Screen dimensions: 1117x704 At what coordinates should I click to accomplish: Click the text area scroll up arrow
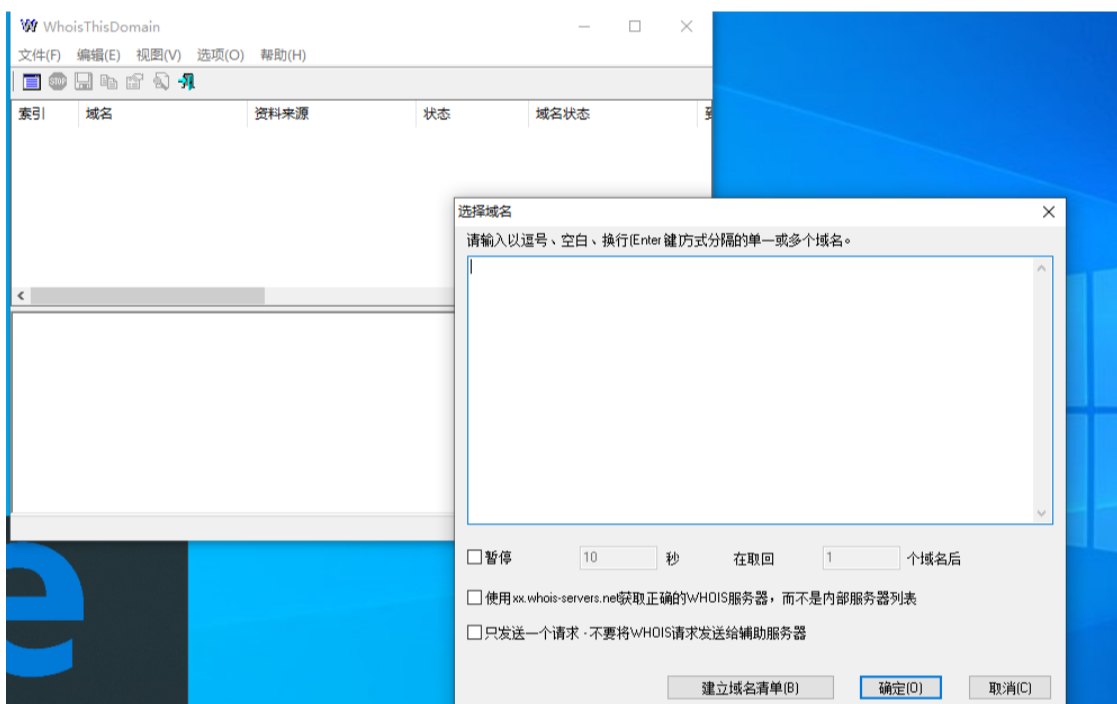[1041, 269]
